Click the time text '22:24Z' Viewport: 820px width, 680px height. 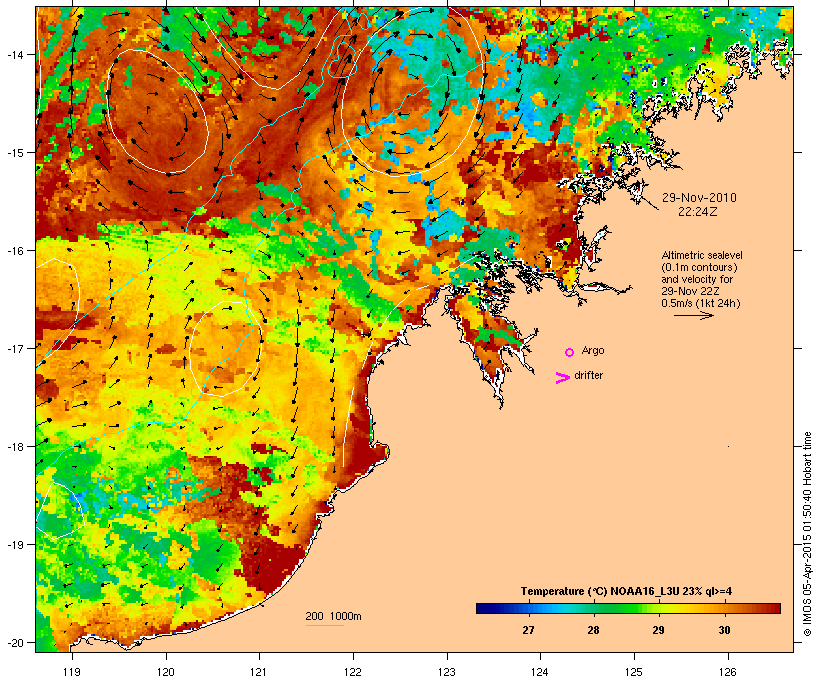pyautogui.click(x=698, y=212)
